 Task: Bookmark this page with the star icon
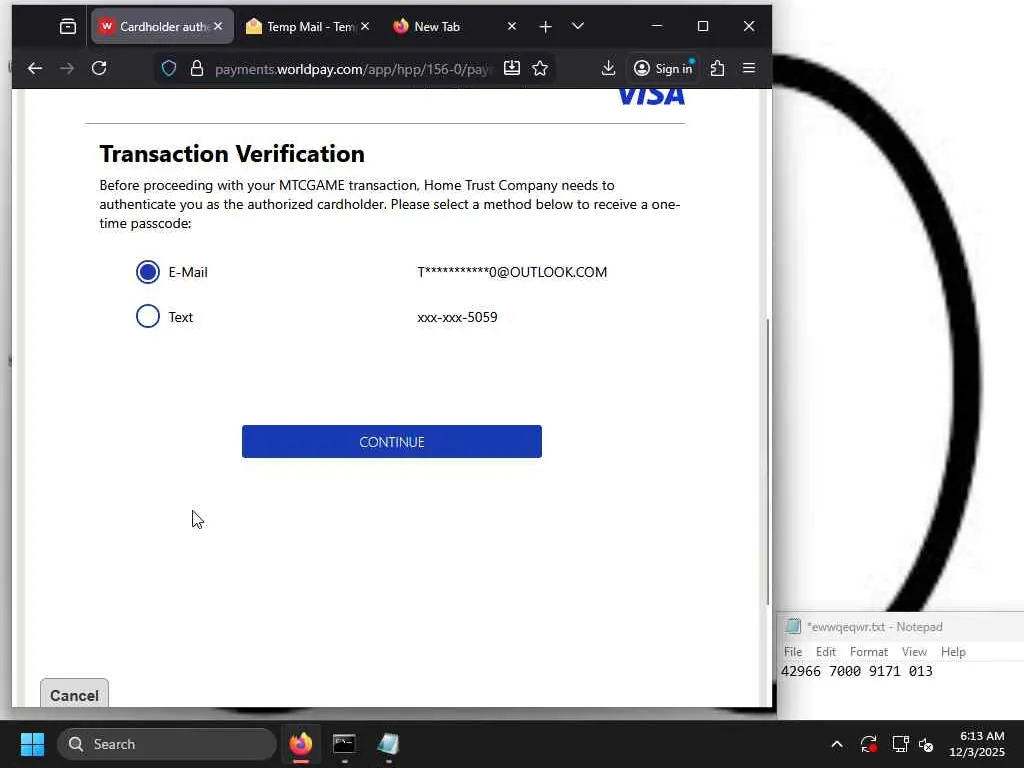(540, 69)
